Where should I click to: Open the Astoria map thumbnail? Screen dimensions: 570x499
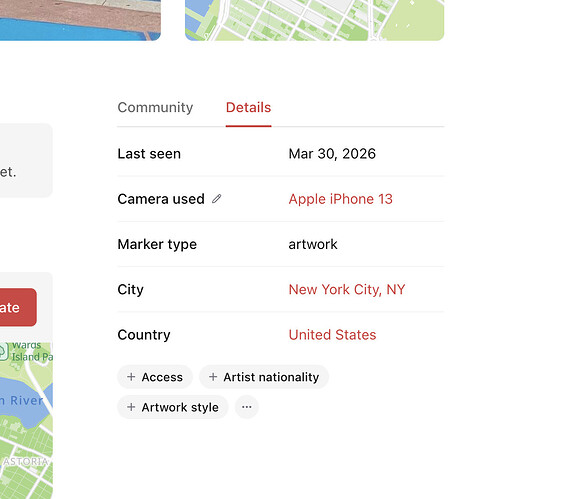(26, 420)
